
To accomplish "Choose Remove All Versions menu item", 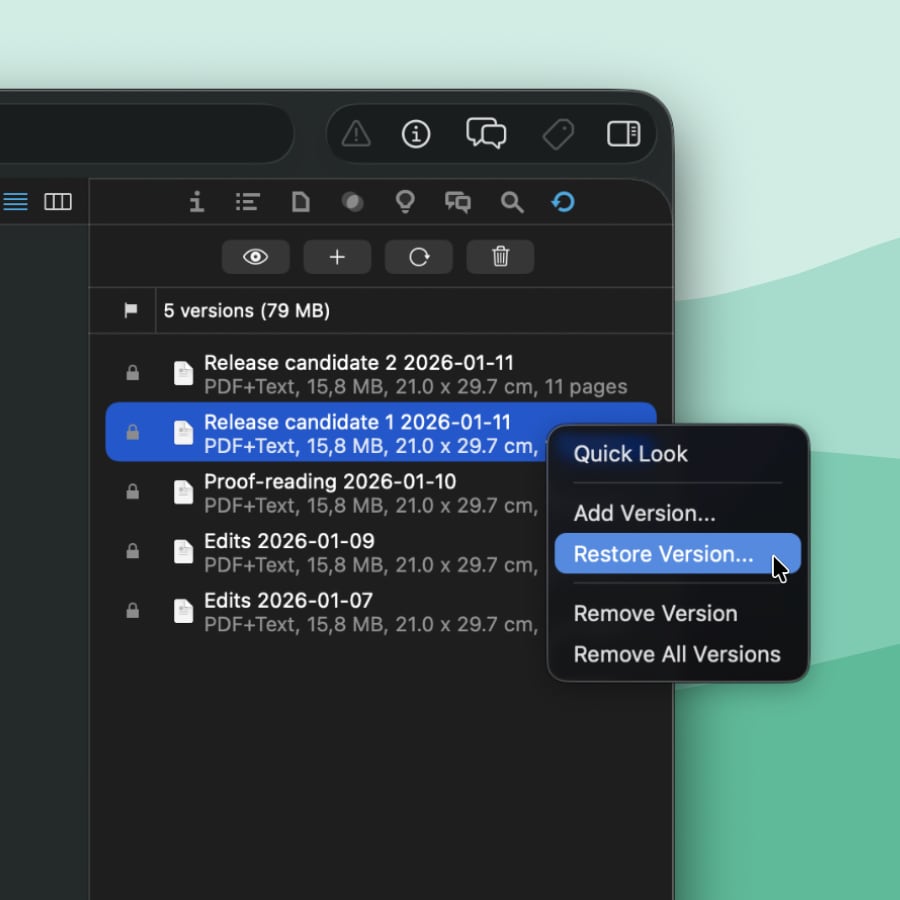I will click(677, 654).
